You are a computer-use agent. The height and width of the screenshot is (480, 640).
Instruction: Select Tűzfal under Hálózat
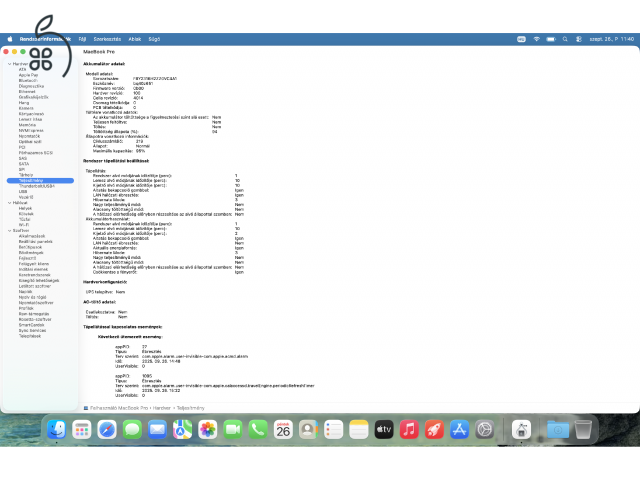click(24, 220)
